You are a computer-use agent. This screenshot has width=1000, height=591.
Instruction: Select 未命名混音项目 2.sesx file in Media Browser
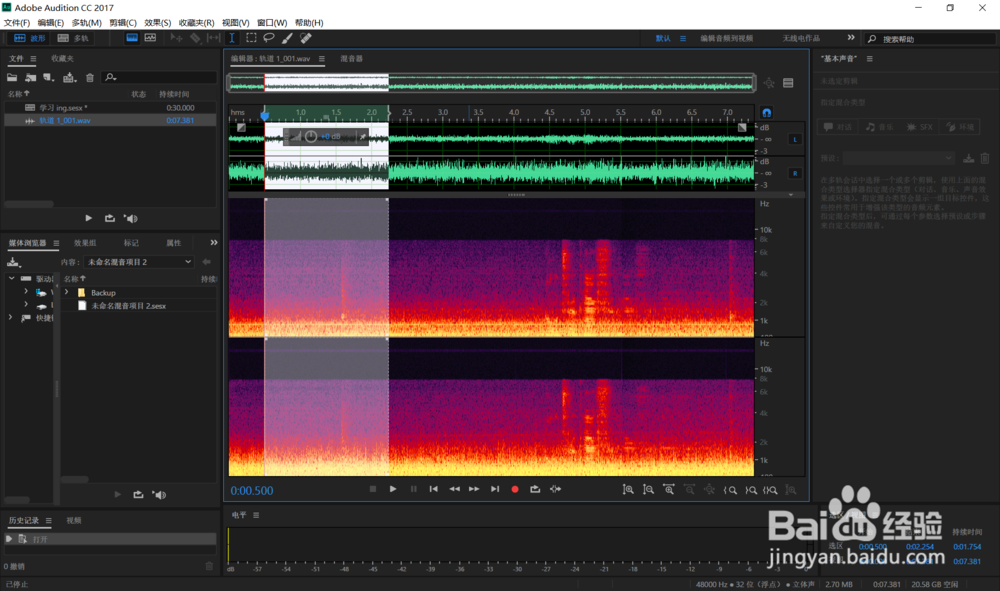128,306
